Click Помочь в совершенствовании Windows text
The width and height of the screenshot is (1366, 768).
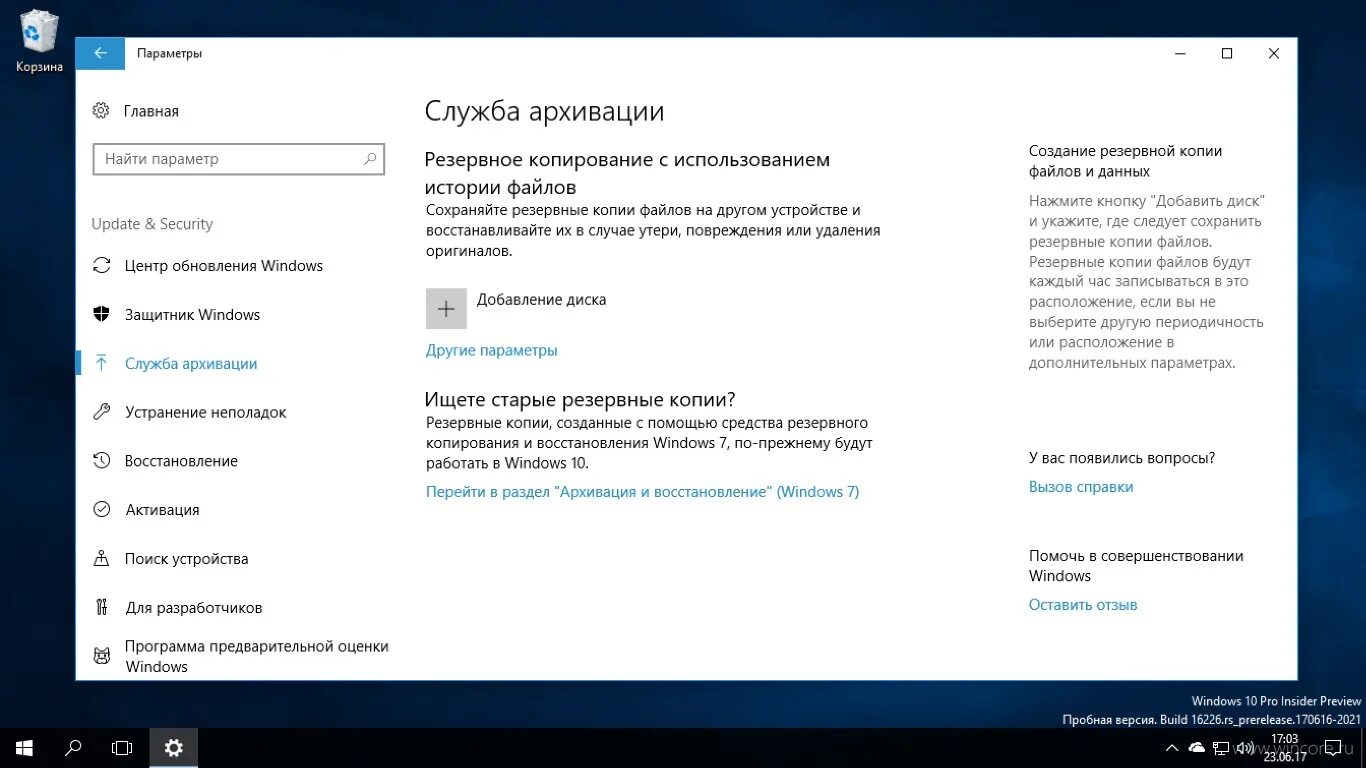(x=1136, y=566)
